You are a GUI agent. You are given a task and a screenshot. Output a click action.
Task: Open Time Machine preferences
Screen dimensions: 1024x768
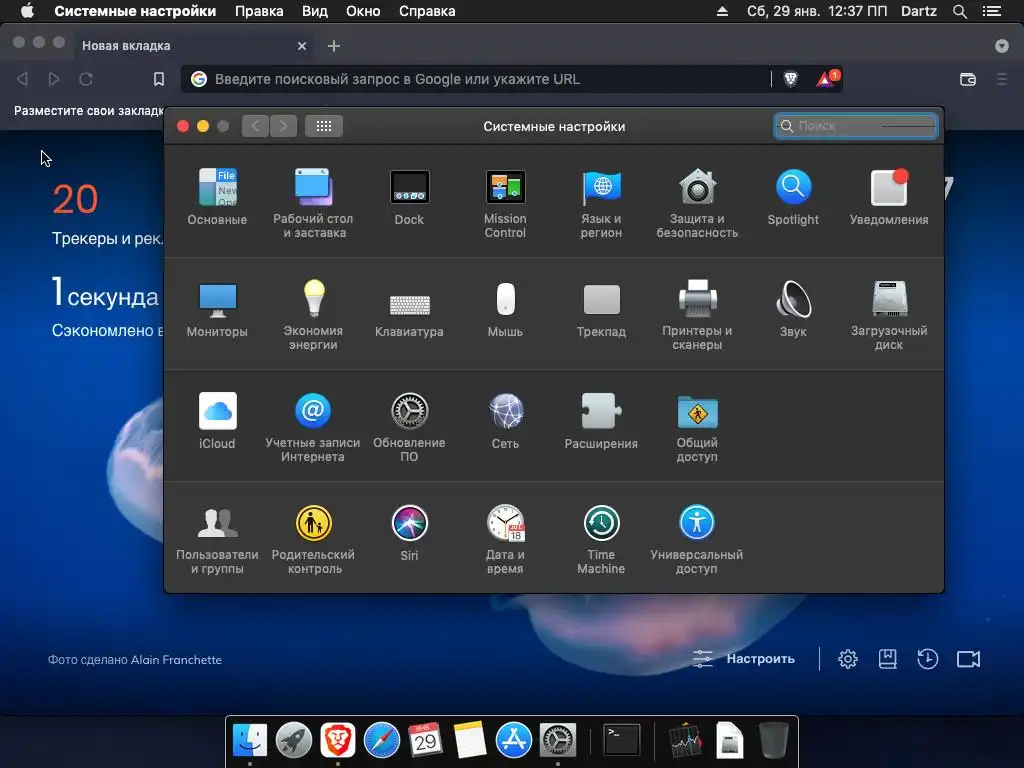(x=601, y=539)
